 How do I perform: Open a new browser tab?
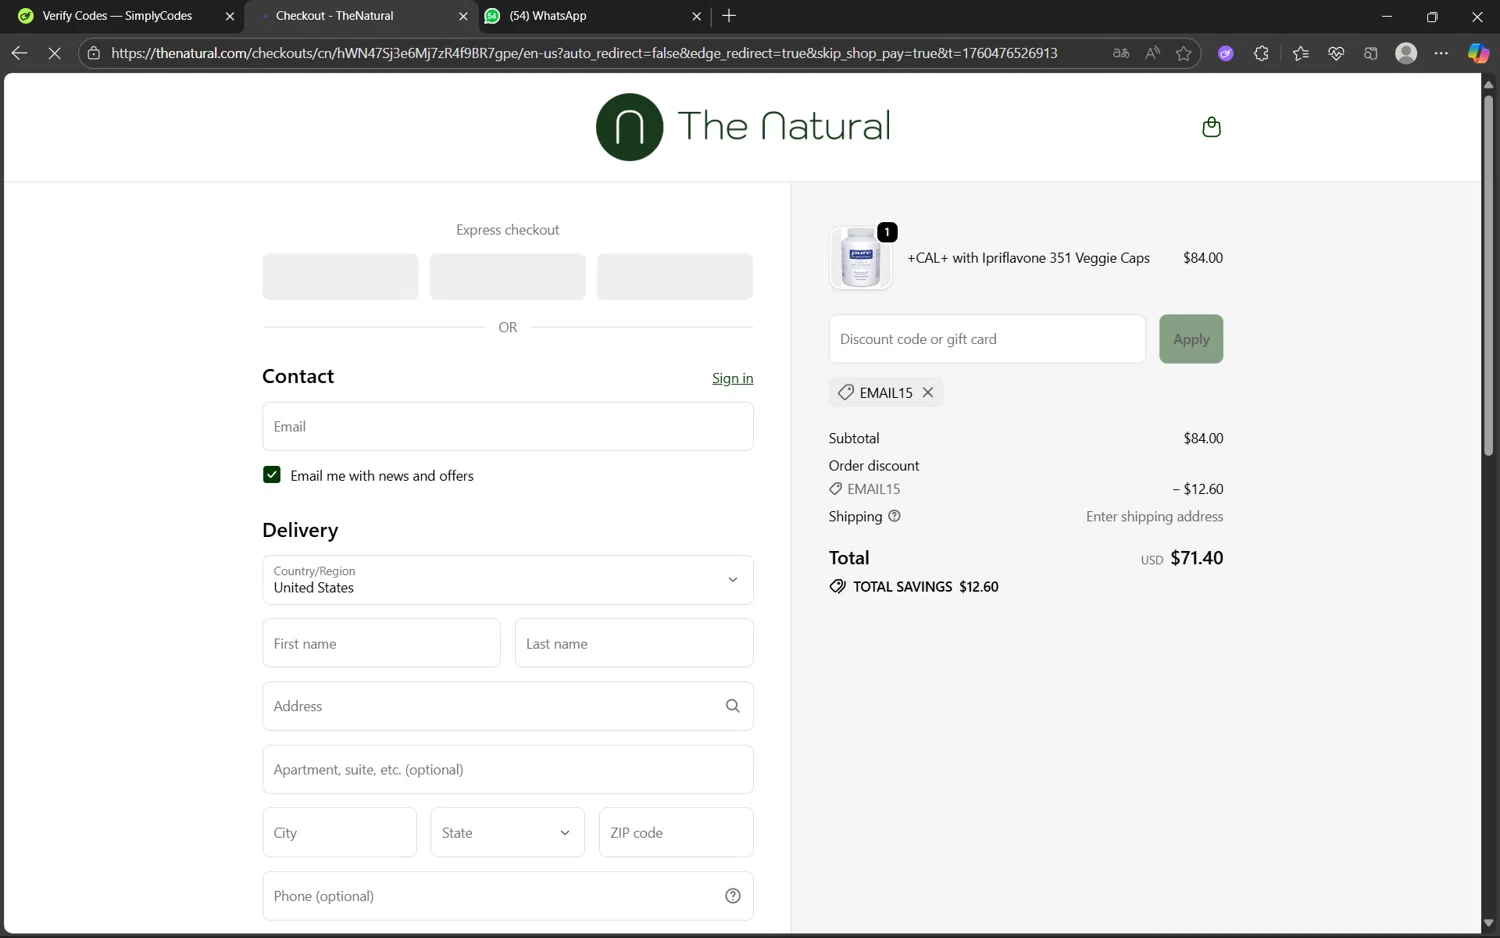pyautogui.click(x=729, y=16)
